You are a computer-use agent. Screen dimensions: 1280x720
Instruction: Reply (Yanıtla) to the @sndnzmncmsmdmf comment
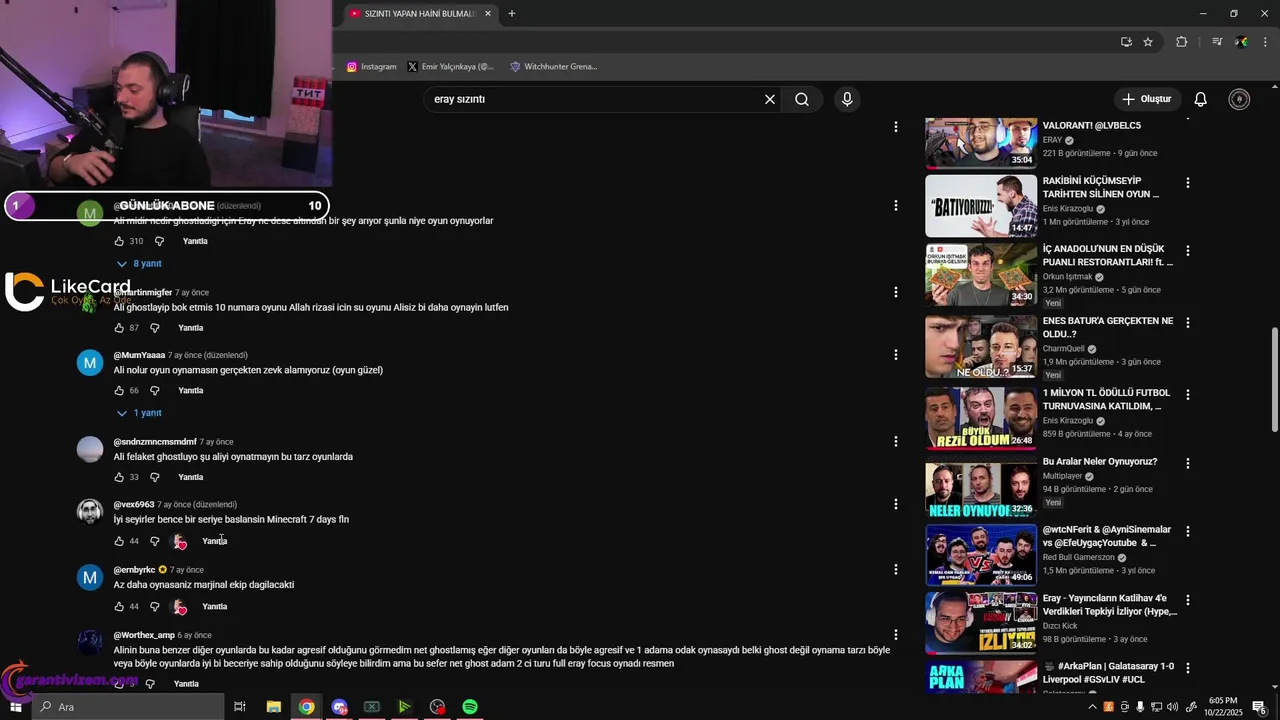pos(191,477)
